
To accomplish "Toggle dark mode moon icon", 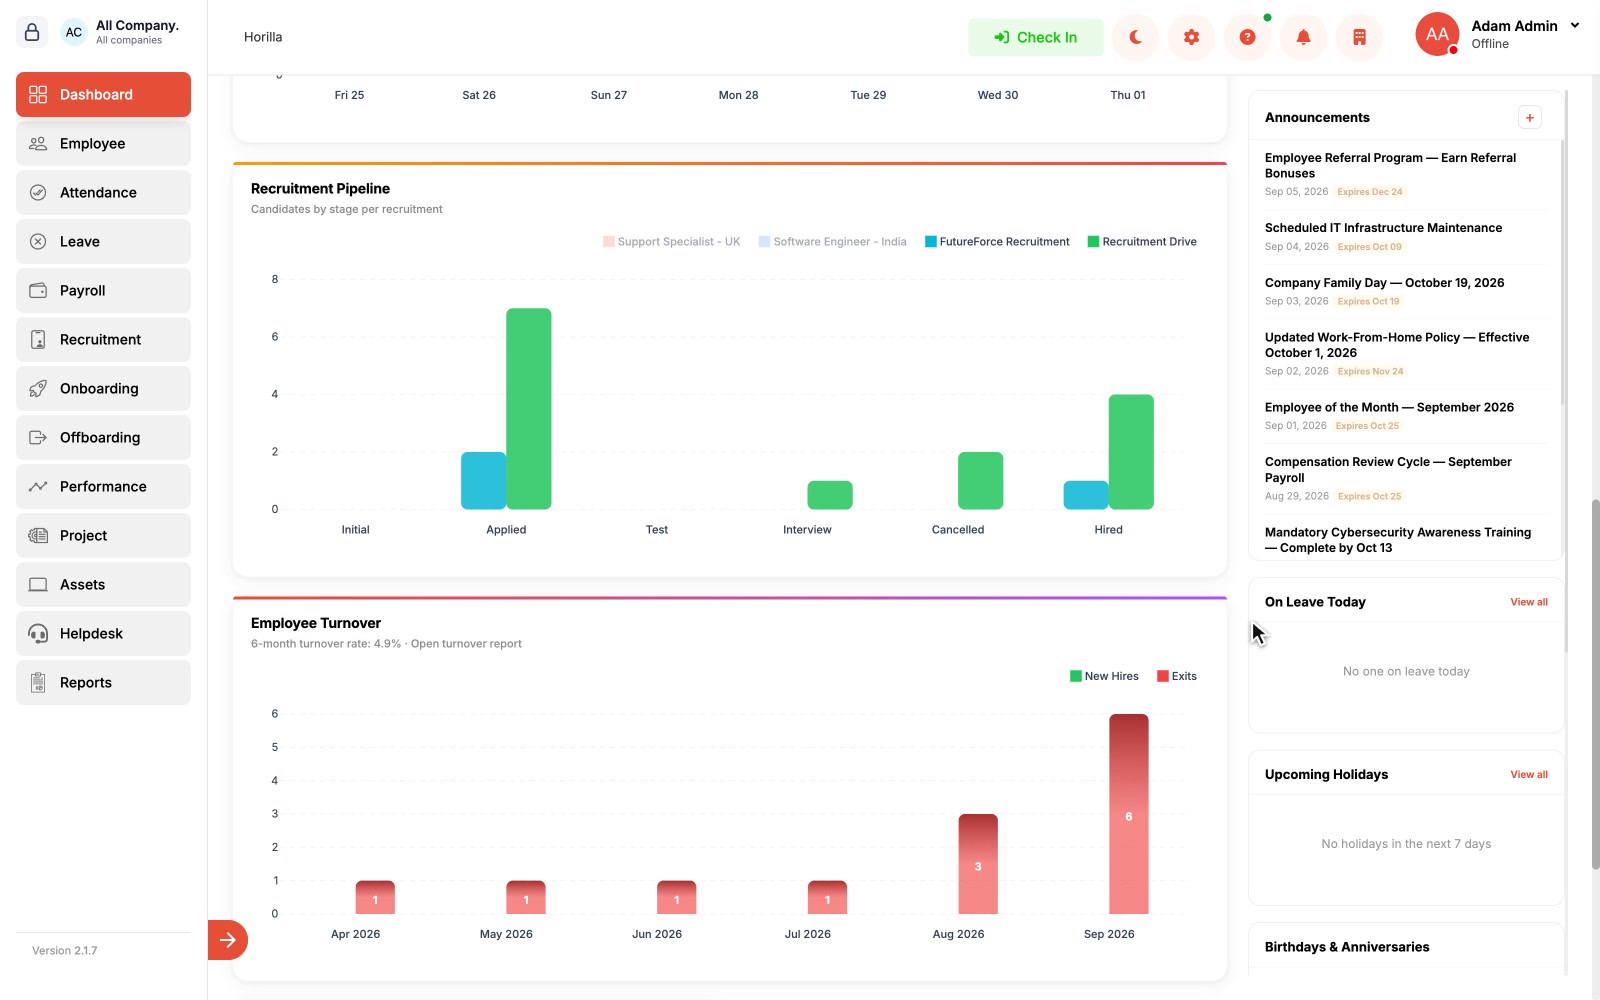I will pos(1135,37).
